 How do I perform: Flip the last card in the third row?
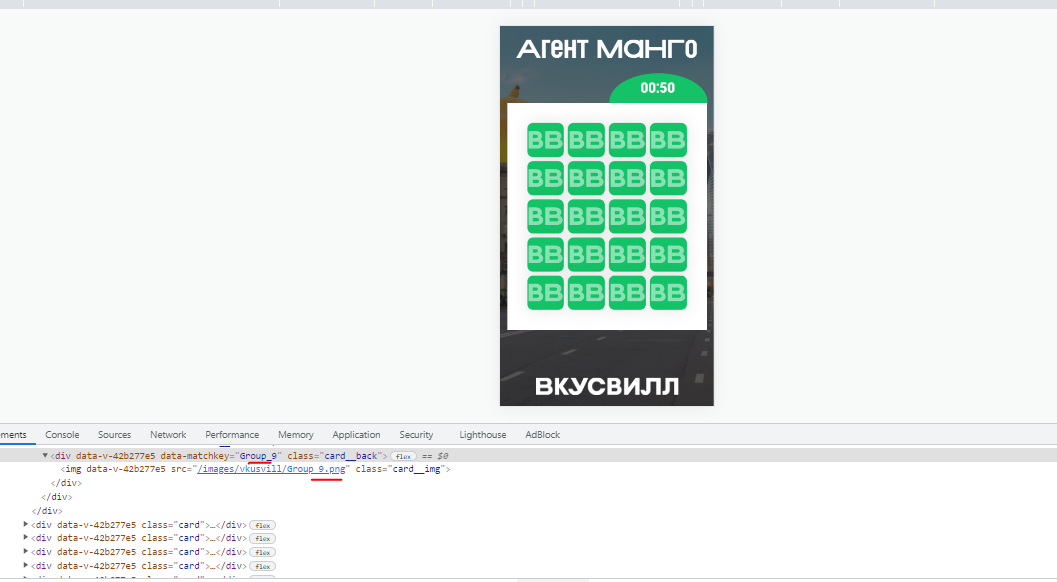pyautogui.click(x=668, y=216)
